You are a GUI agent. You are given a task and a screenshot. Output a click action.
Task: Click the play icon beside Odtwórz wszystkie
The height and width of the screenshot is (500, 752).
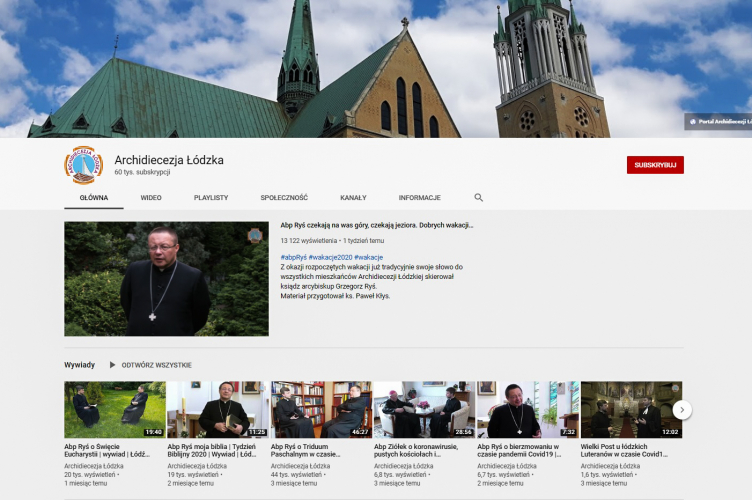click(112, 365)
